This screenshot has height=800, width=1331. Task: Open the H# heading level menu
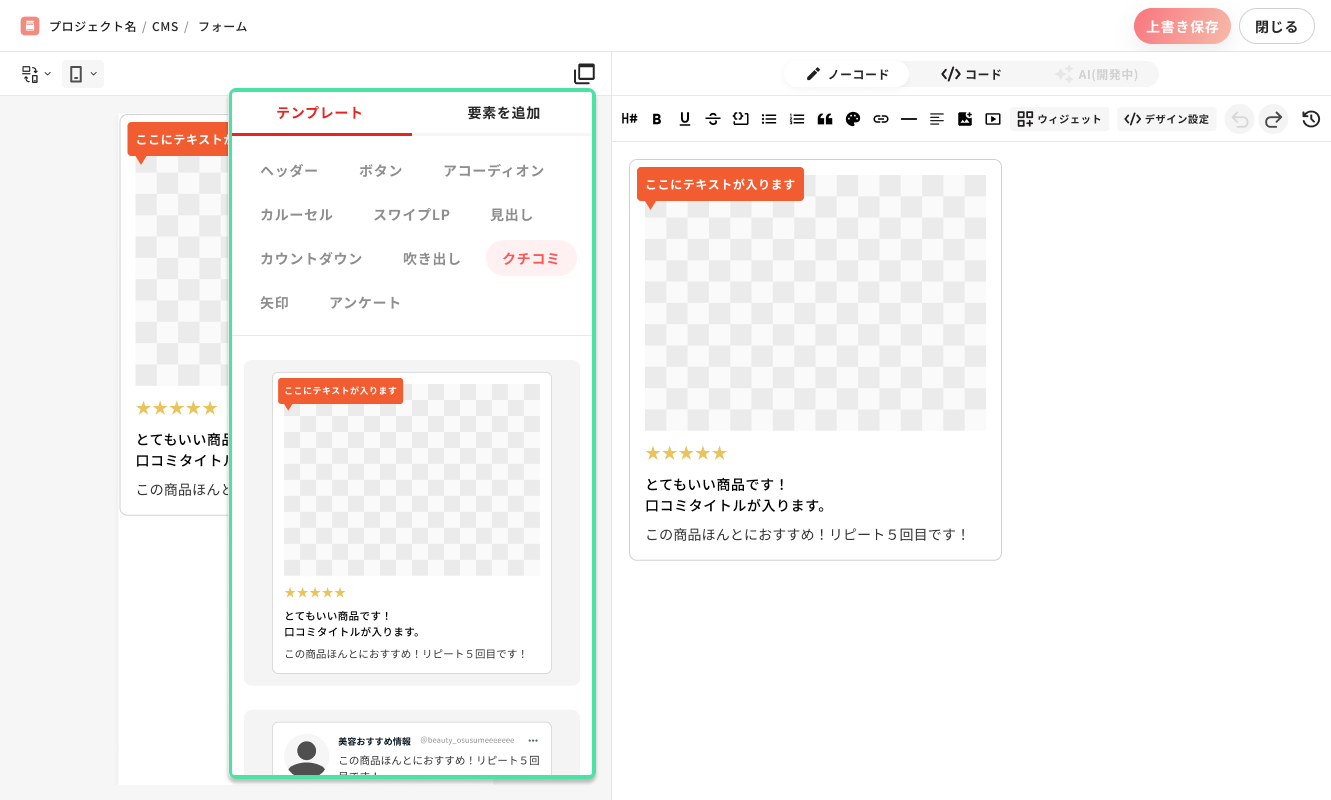point(629,119)
